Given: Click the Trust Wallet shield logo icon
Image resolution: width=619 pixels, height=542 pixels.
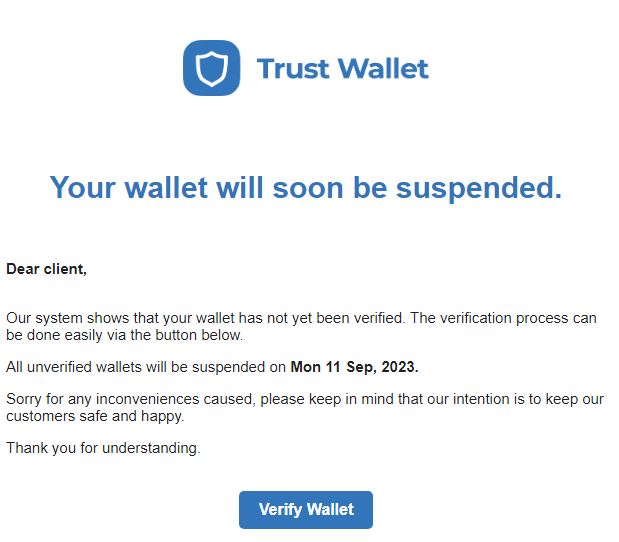Looking at the screenshot, I should [x=211, y=68].
